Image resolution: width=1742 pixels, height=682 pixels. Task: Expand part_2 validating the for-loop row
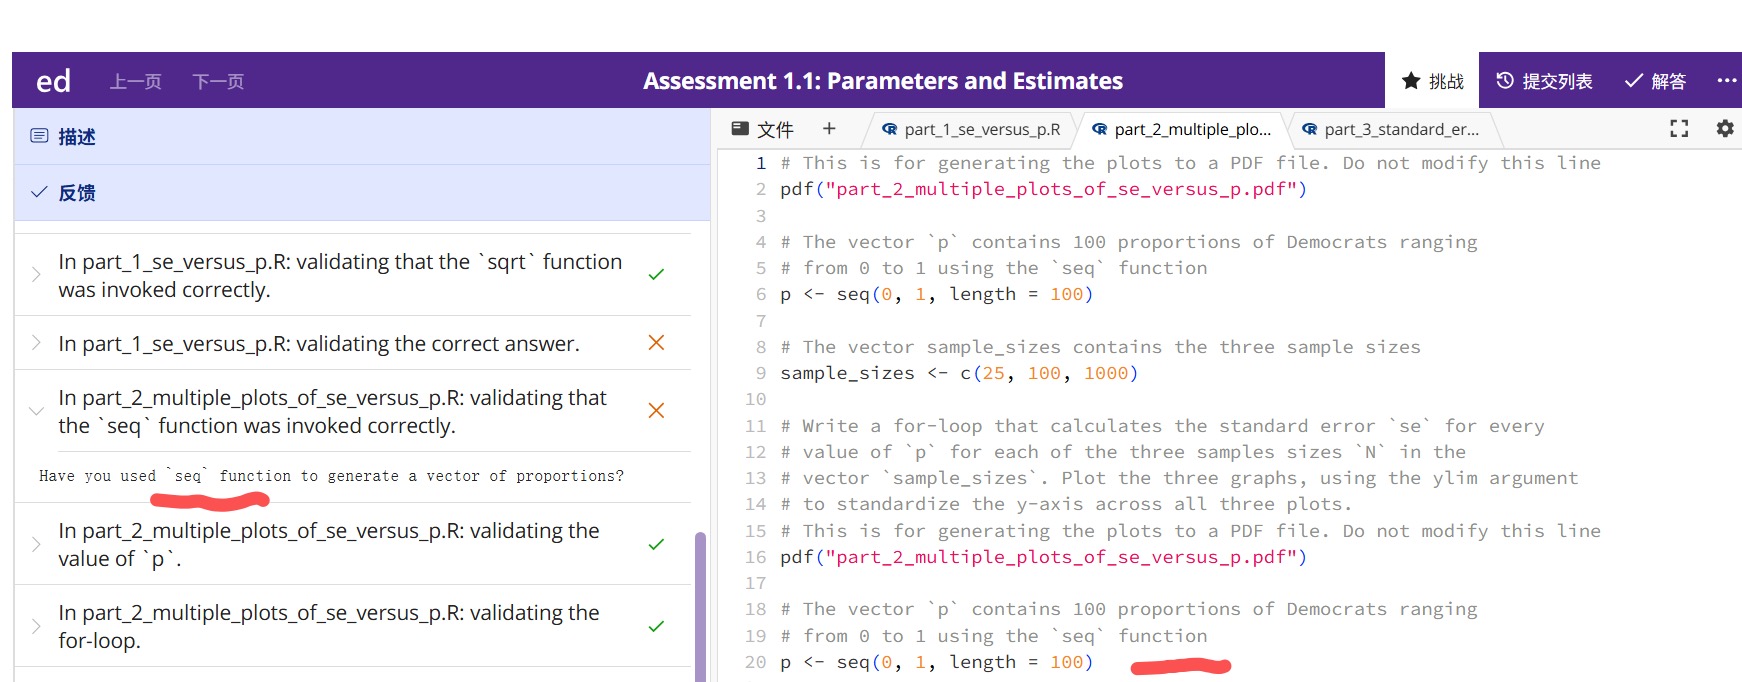[x=353, y=626]
